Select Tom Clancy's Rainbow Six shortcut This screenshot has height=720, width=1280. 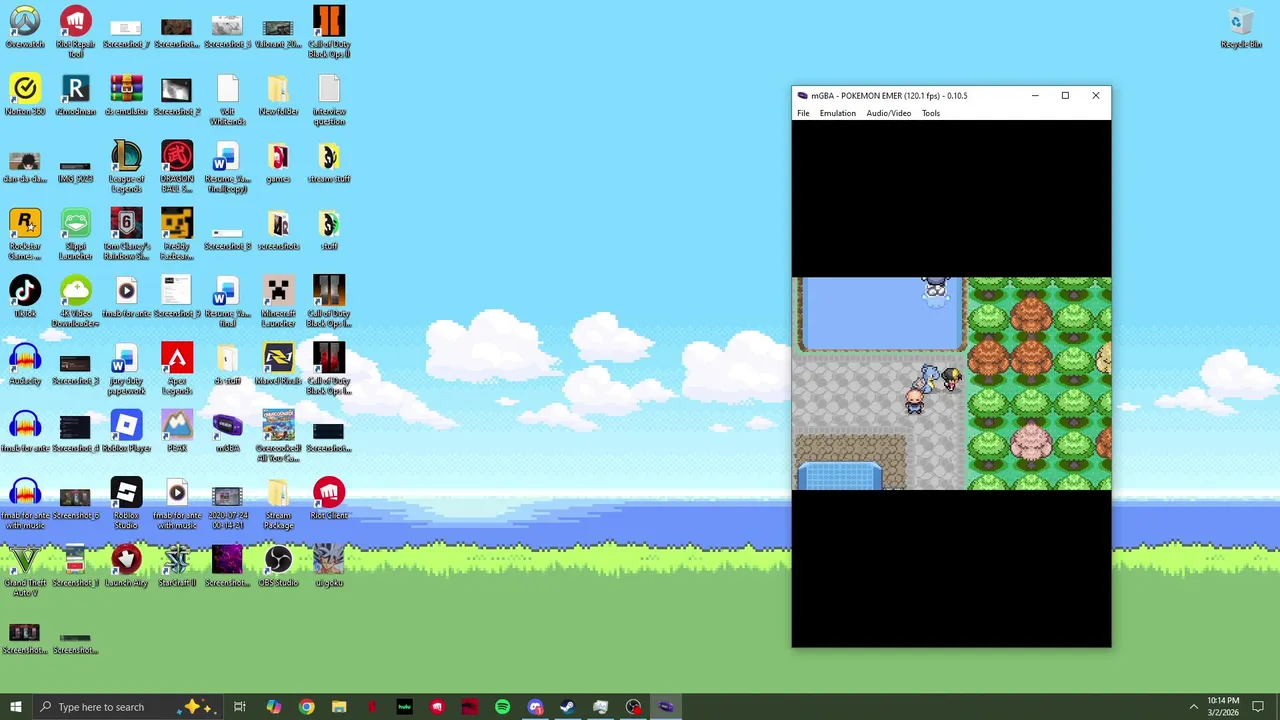126,234
